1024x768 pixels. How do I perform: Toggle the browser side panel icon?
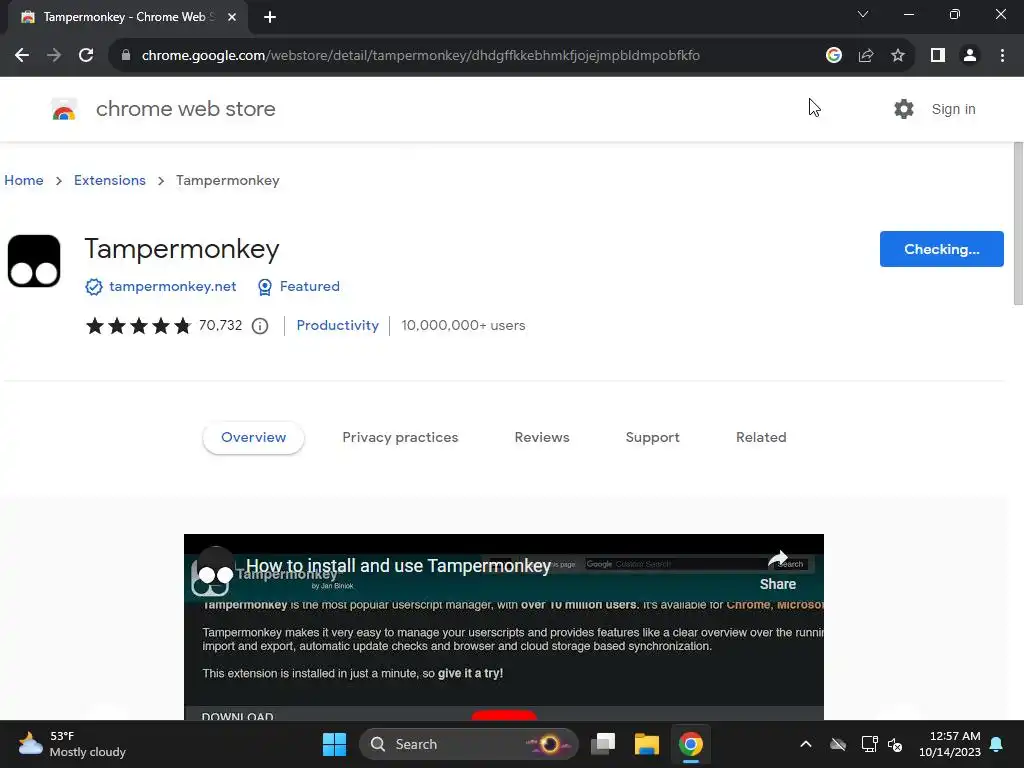(x=938, y=56)
